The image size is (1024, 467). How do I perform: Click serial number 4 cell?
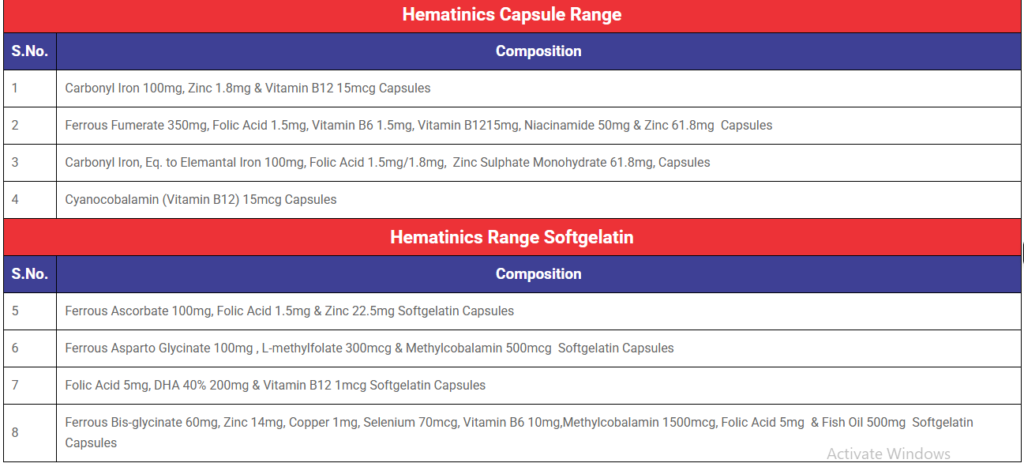click(x=30, y=200)
